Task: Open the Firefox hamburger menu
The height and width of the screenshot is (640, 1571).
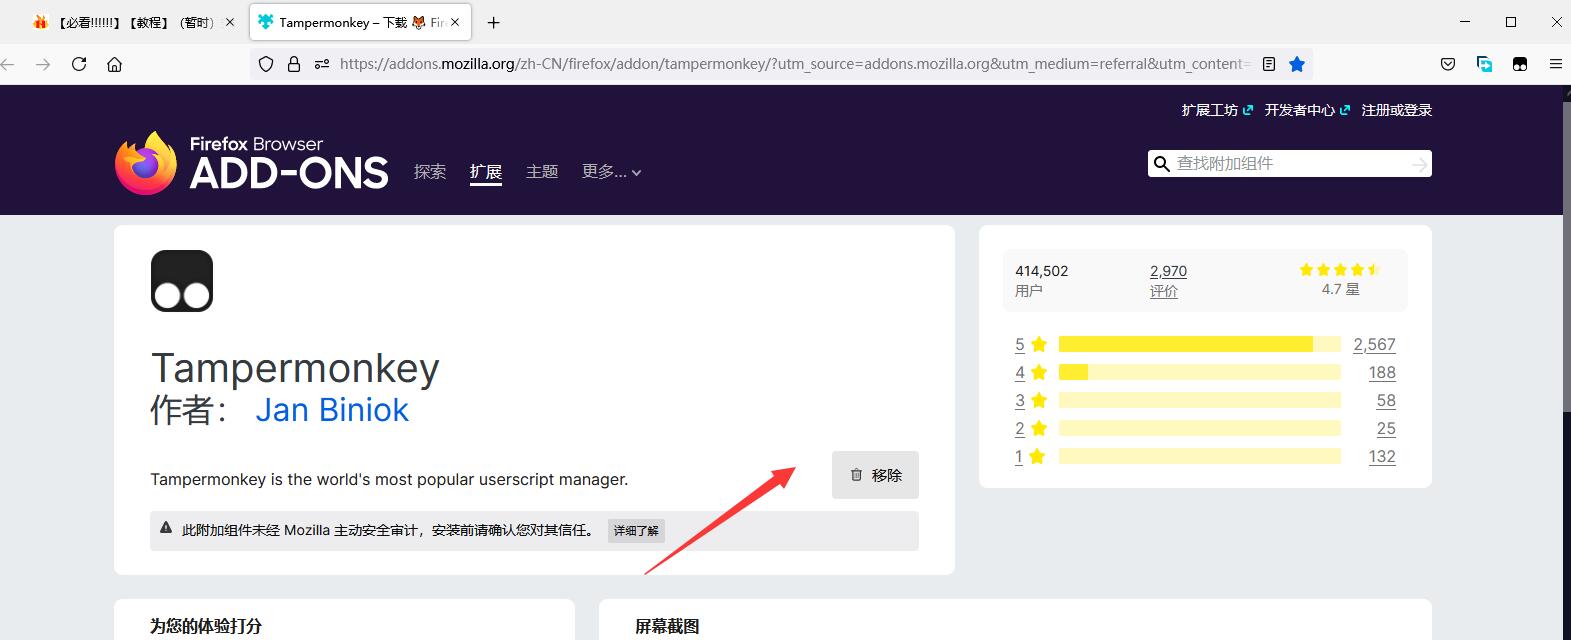Action: pyautogui.click(x=1555, y=64)
